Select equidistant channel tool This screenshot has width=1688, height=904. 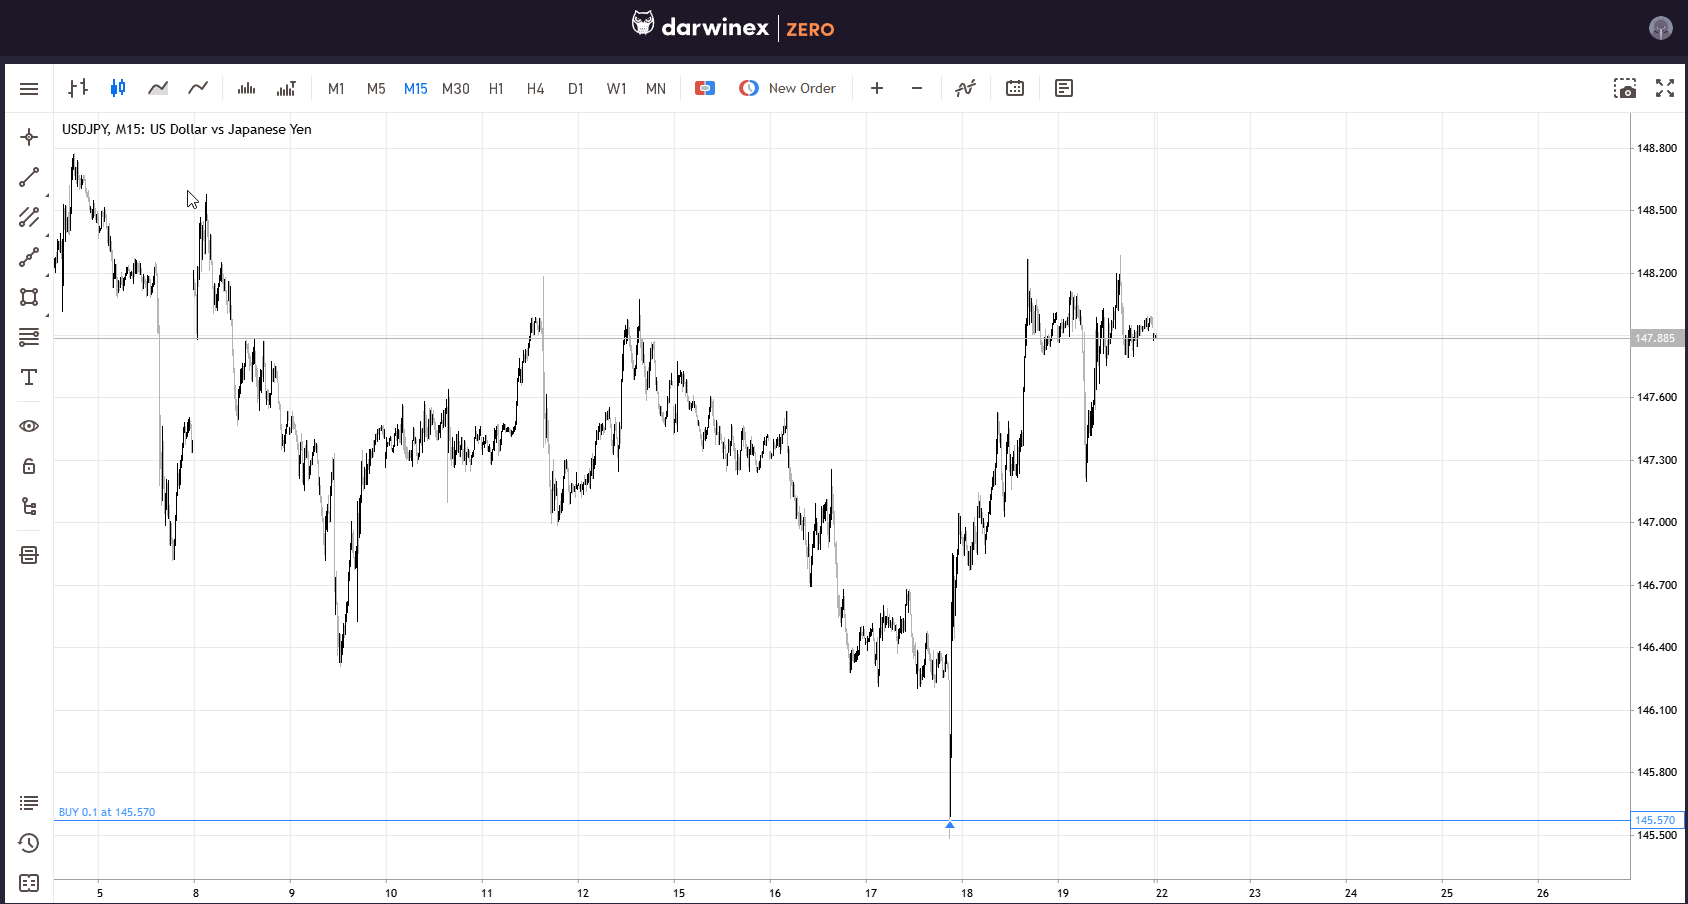tap(29, 217)
